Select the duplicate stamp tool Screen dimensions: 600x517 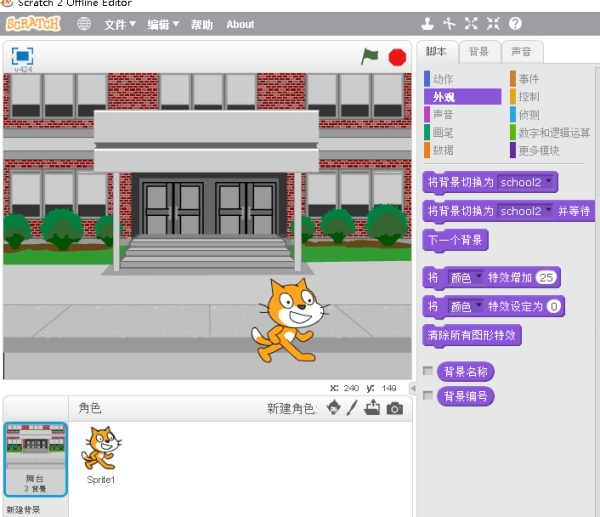(x=427, y=24)
